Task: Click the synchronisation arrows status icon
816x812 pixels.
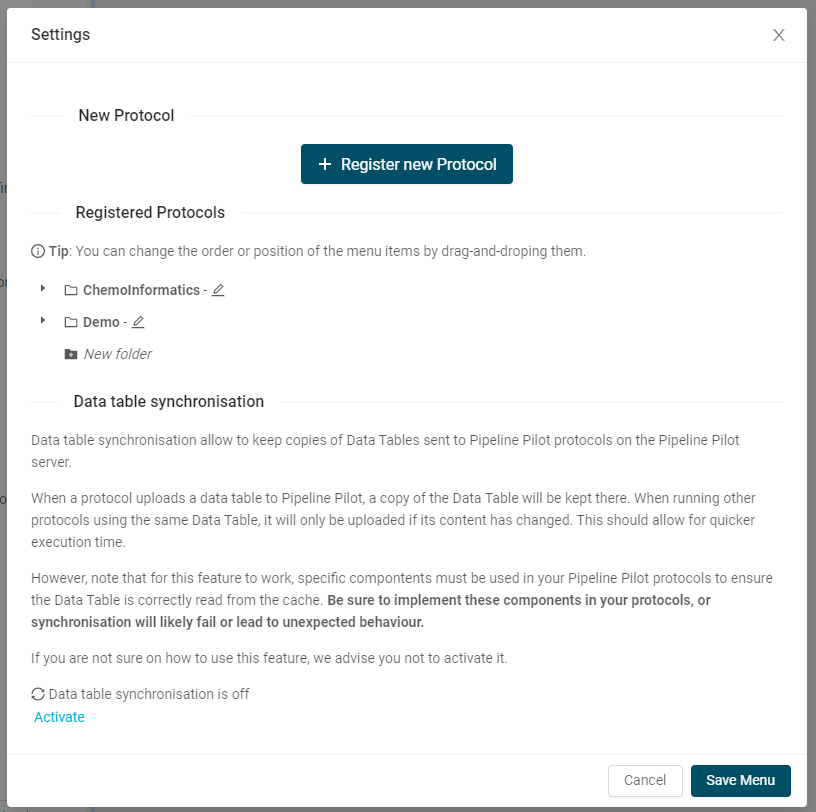Action: [x=38, y=694]
